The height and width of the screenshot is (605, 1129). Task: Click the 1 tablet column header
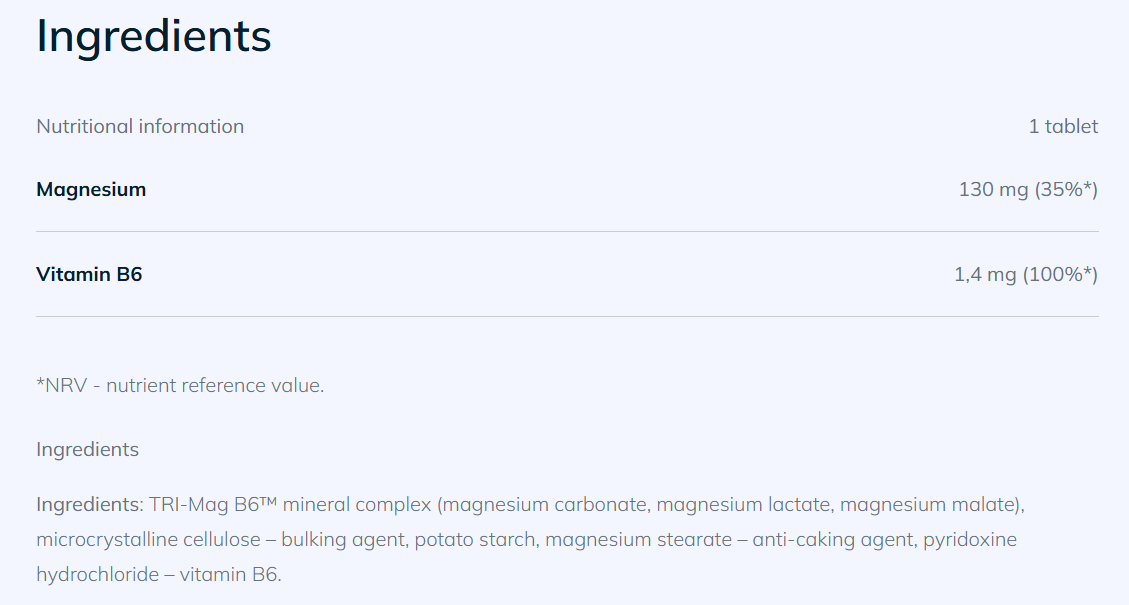point(1063,126)
